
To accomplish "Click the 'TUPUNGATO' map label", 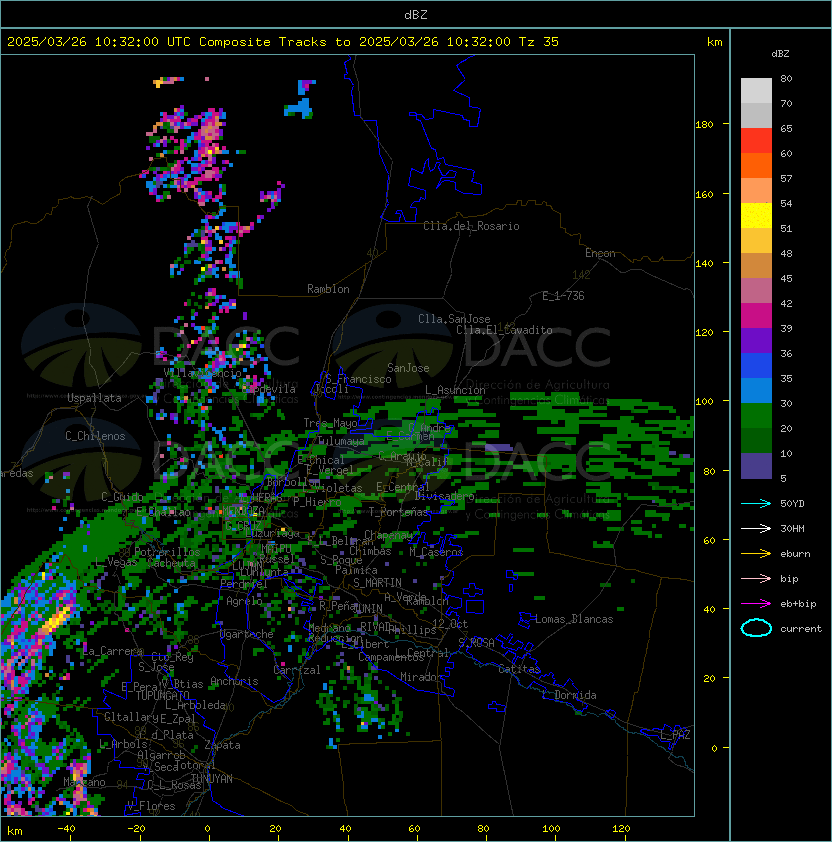I will click(x=162, y=695).
